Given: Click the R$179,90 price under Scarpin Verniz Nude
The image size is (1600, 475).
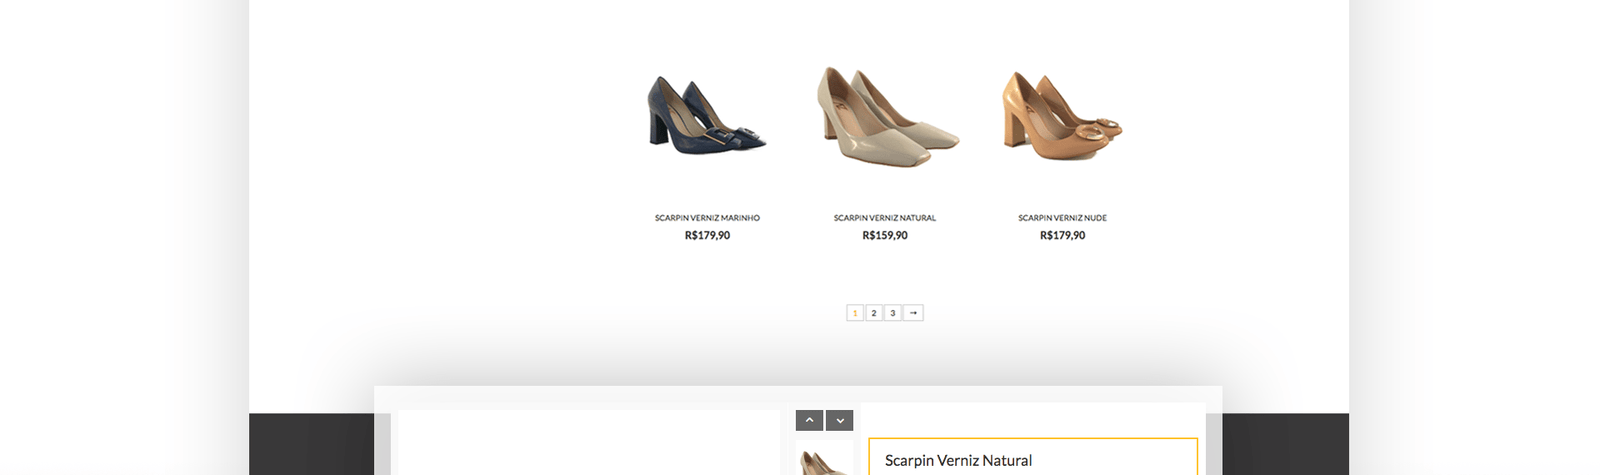Looking at the screenshot, I should coord(1062,236).
